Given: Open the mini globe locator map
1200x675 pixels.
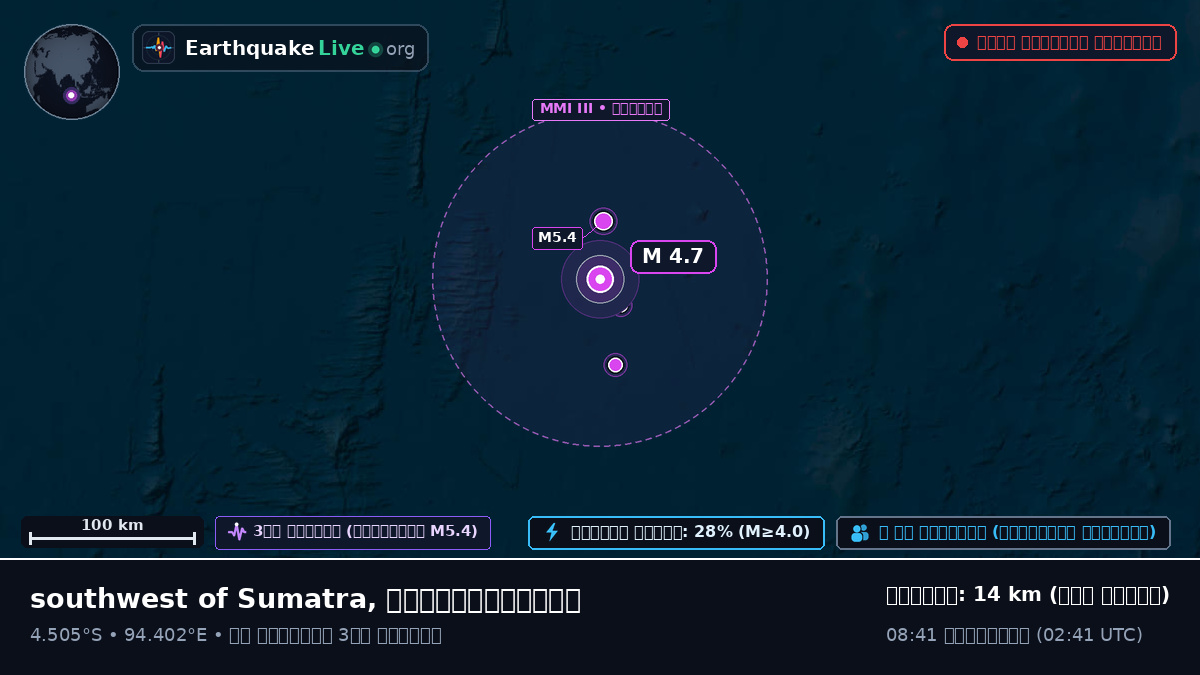Looking at the screenshot, I should [72, 72].
